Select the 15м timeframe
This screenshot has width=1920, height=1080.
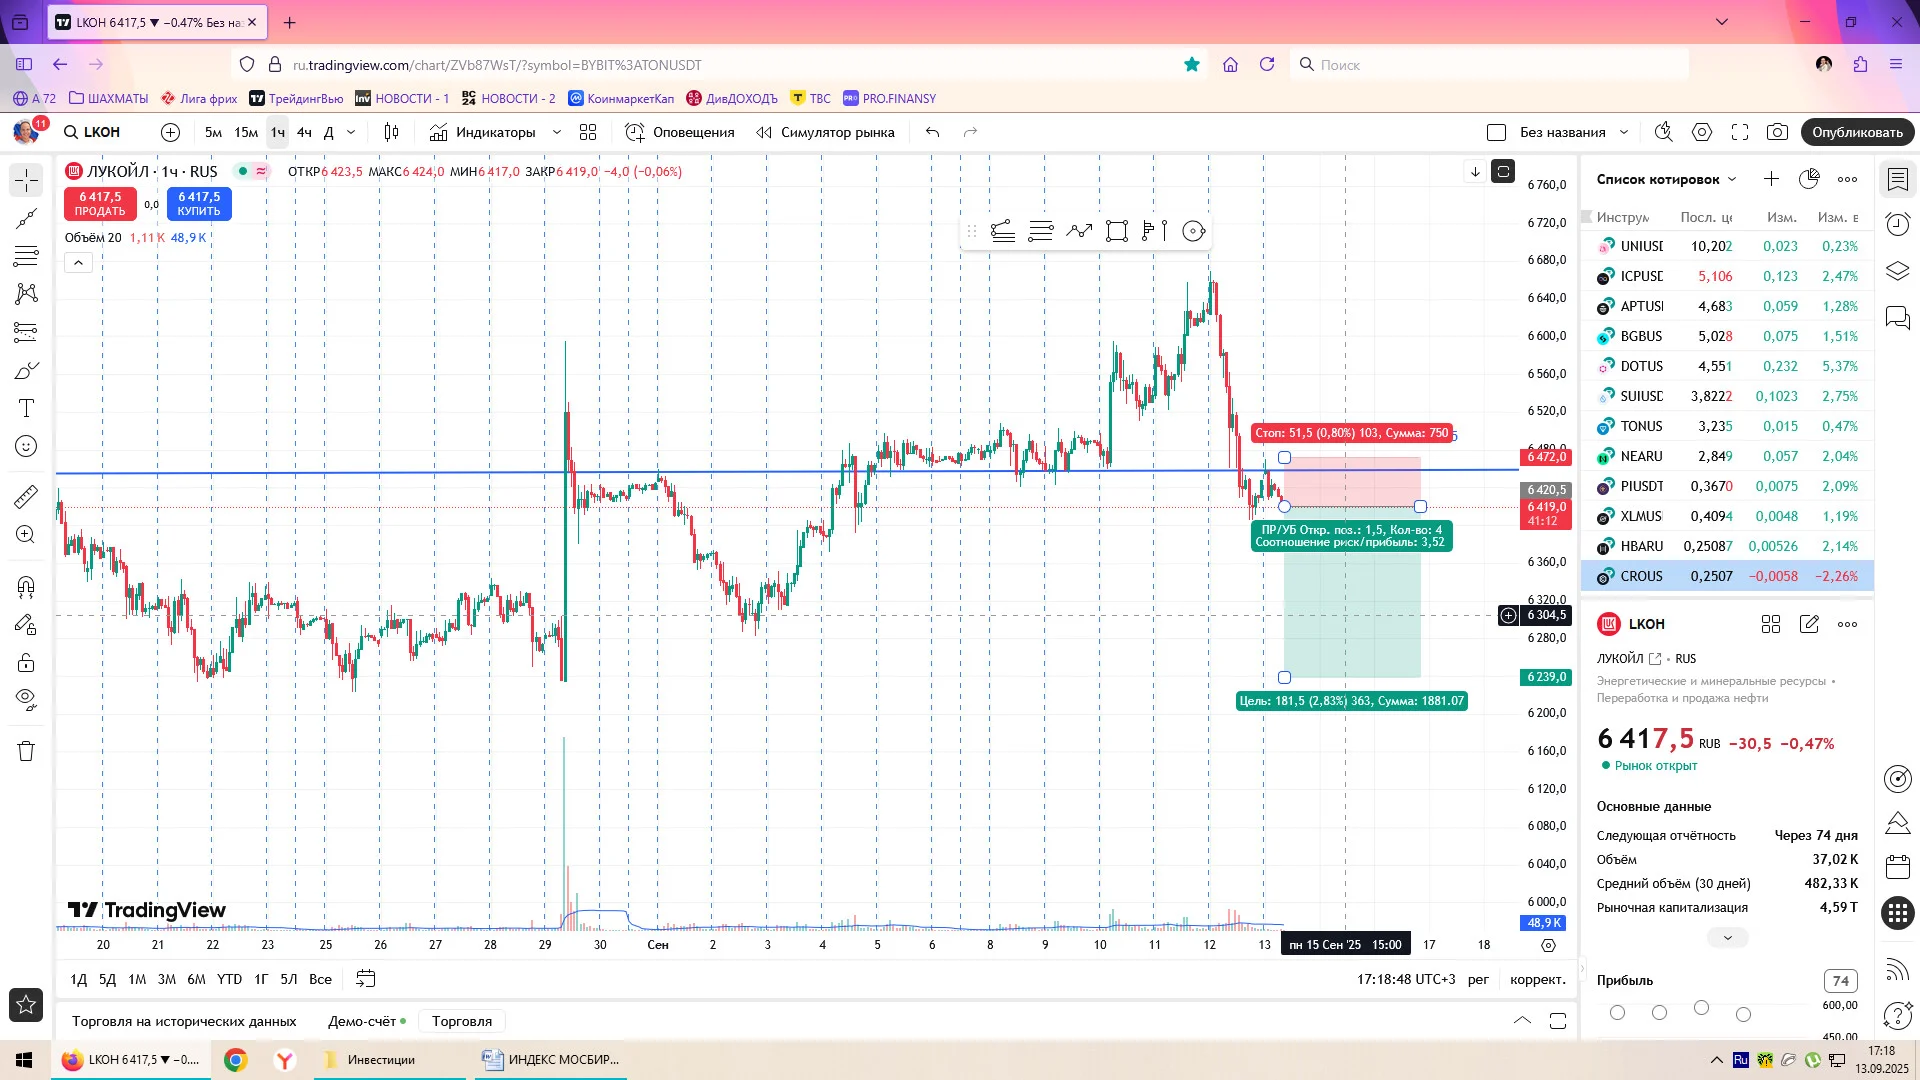tap(246, 132)
